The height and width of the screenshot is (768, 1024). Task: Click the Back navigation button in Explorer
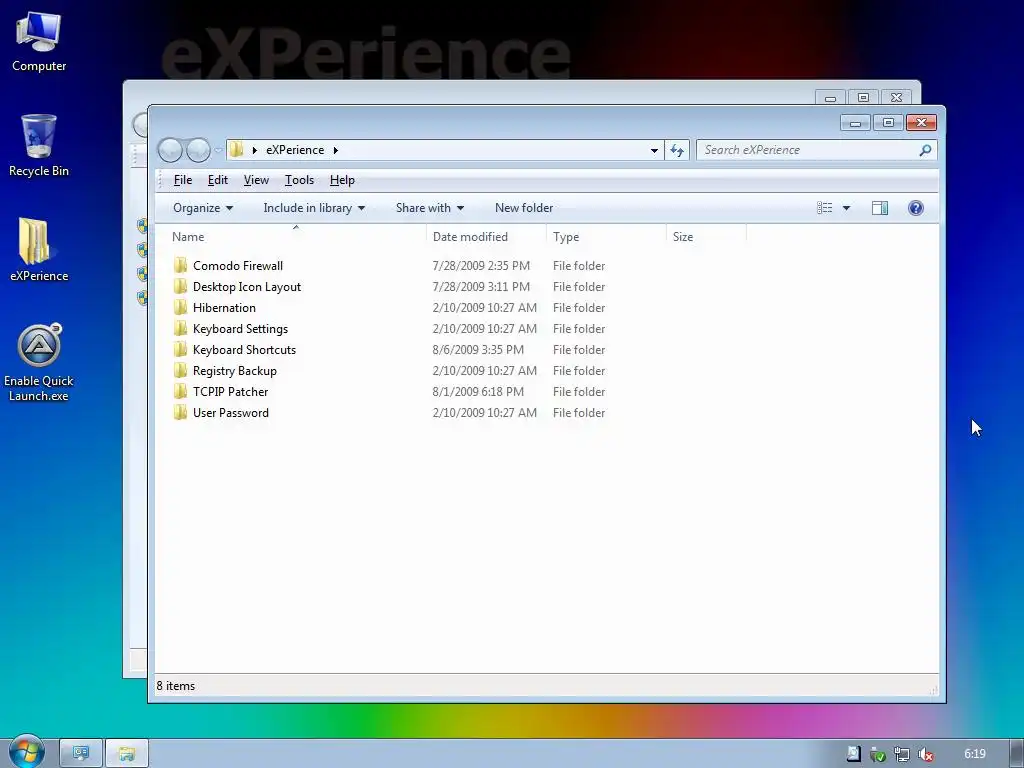(170, 150)
